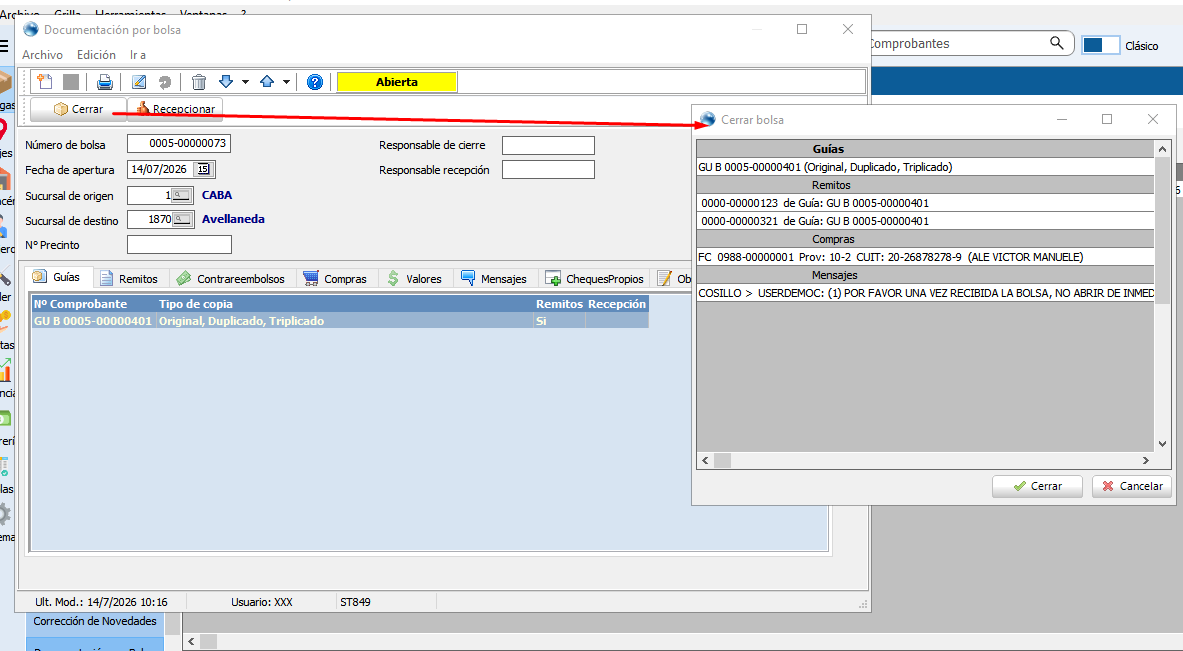Image resolution: width=1183 pixels, height=651 pixels.
Task: Switch to the Contrareembolsos tab
Action: tap(231, 278)
